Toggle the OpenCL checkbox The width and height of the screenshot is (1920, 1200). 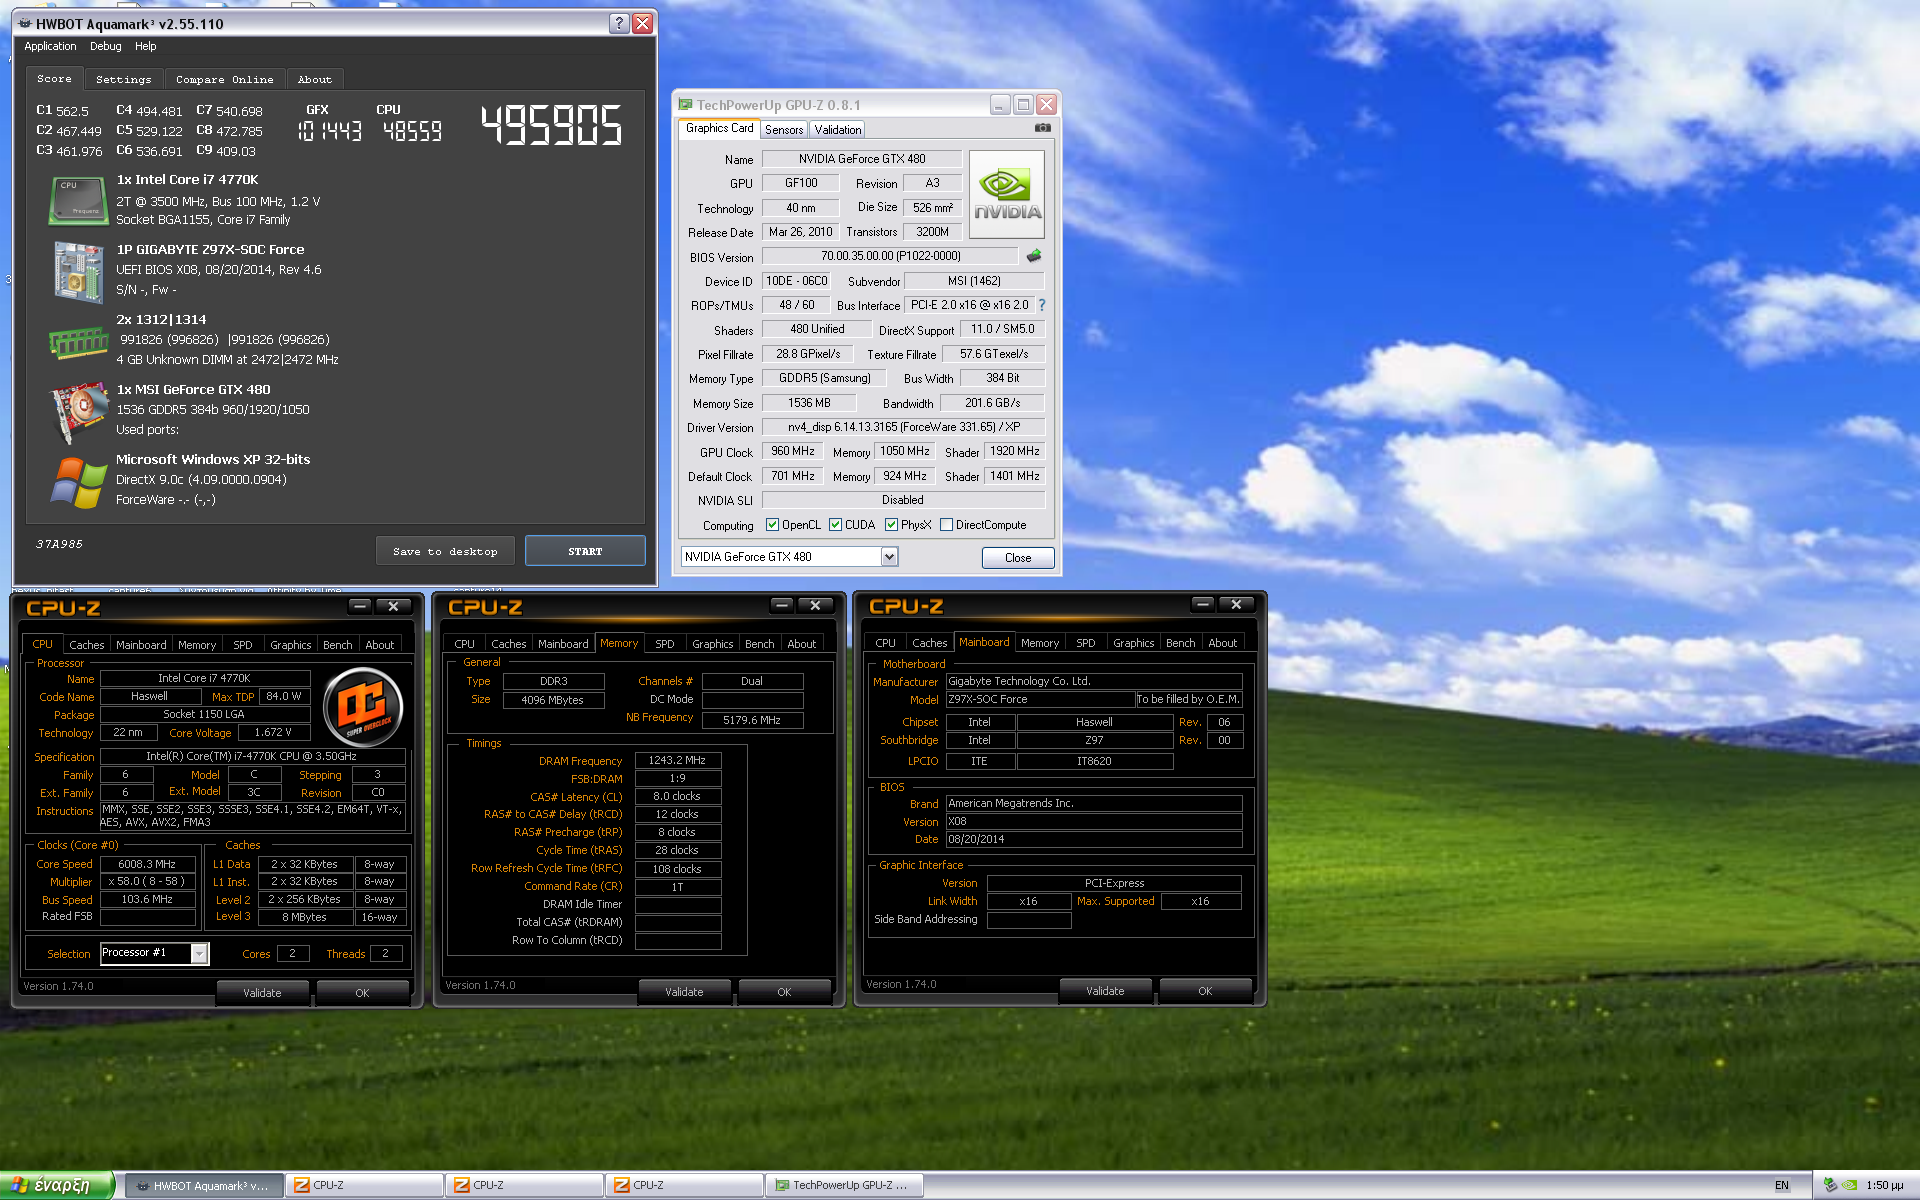tap(772, 525)
